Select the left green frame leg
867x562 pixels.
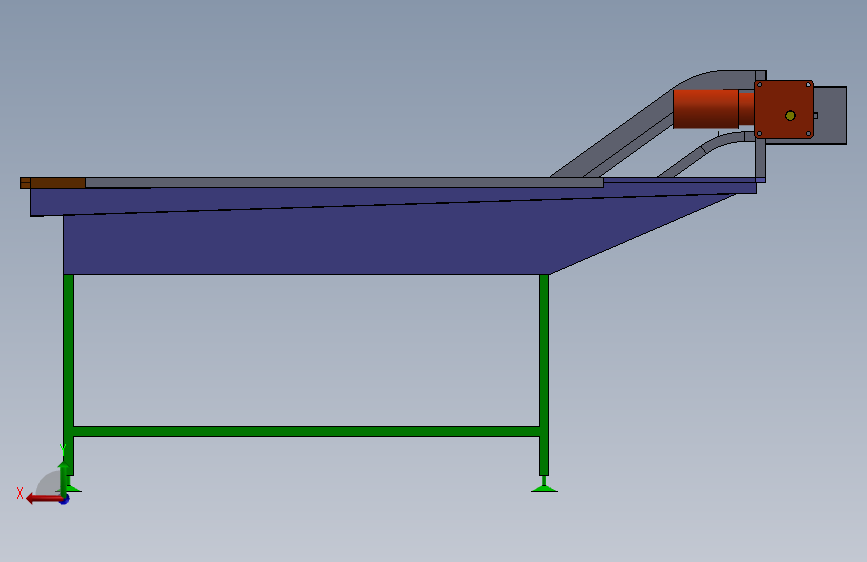pos(69,374)
